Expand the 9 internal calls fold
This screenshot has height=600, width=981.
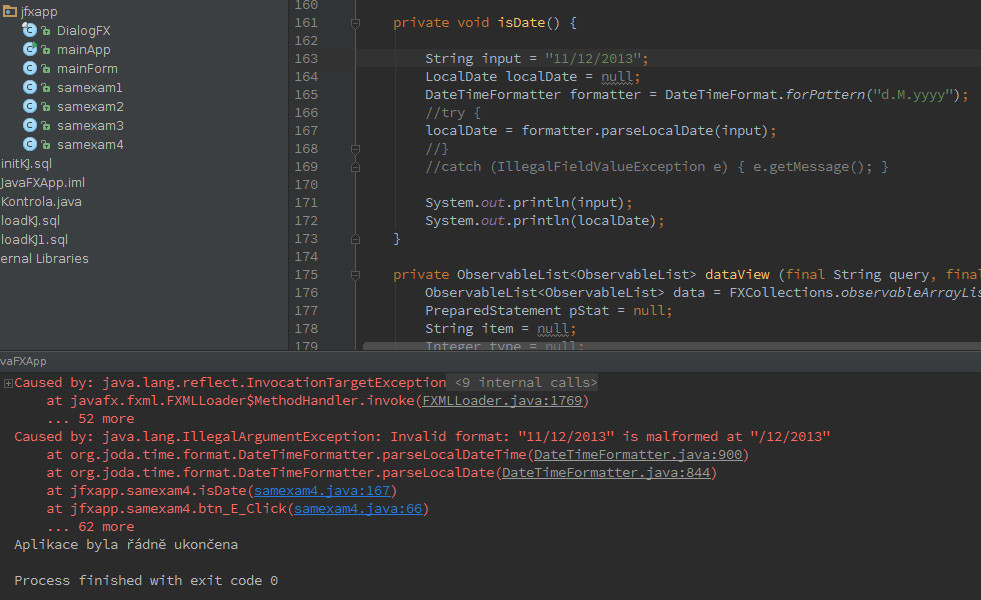pyautogui.click(x=526, y=382)
